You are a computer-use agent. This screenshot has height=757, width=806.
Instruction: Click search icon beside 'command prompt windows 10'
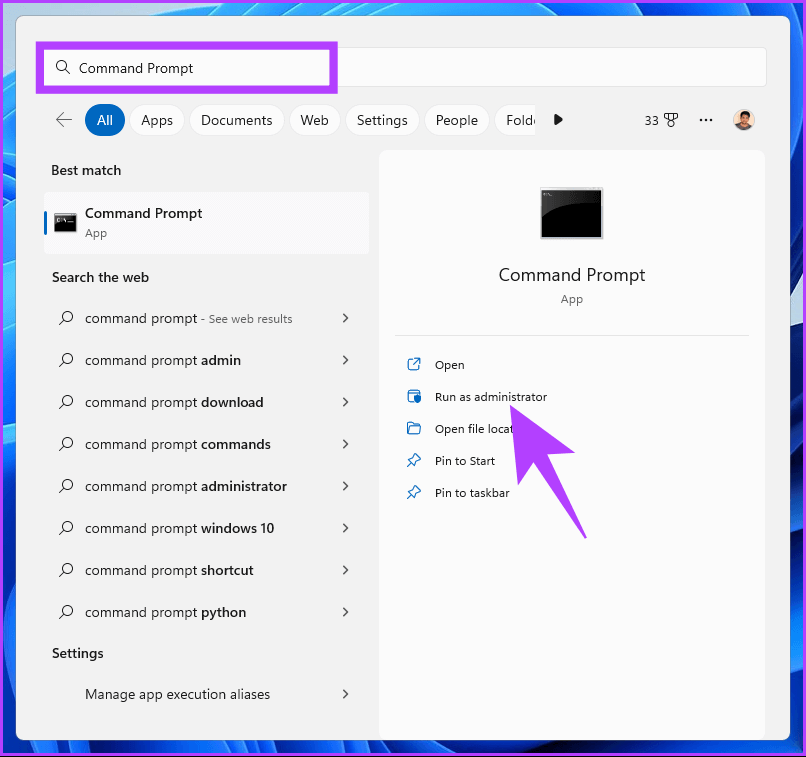pyautogui.click(x=66, y=528)
